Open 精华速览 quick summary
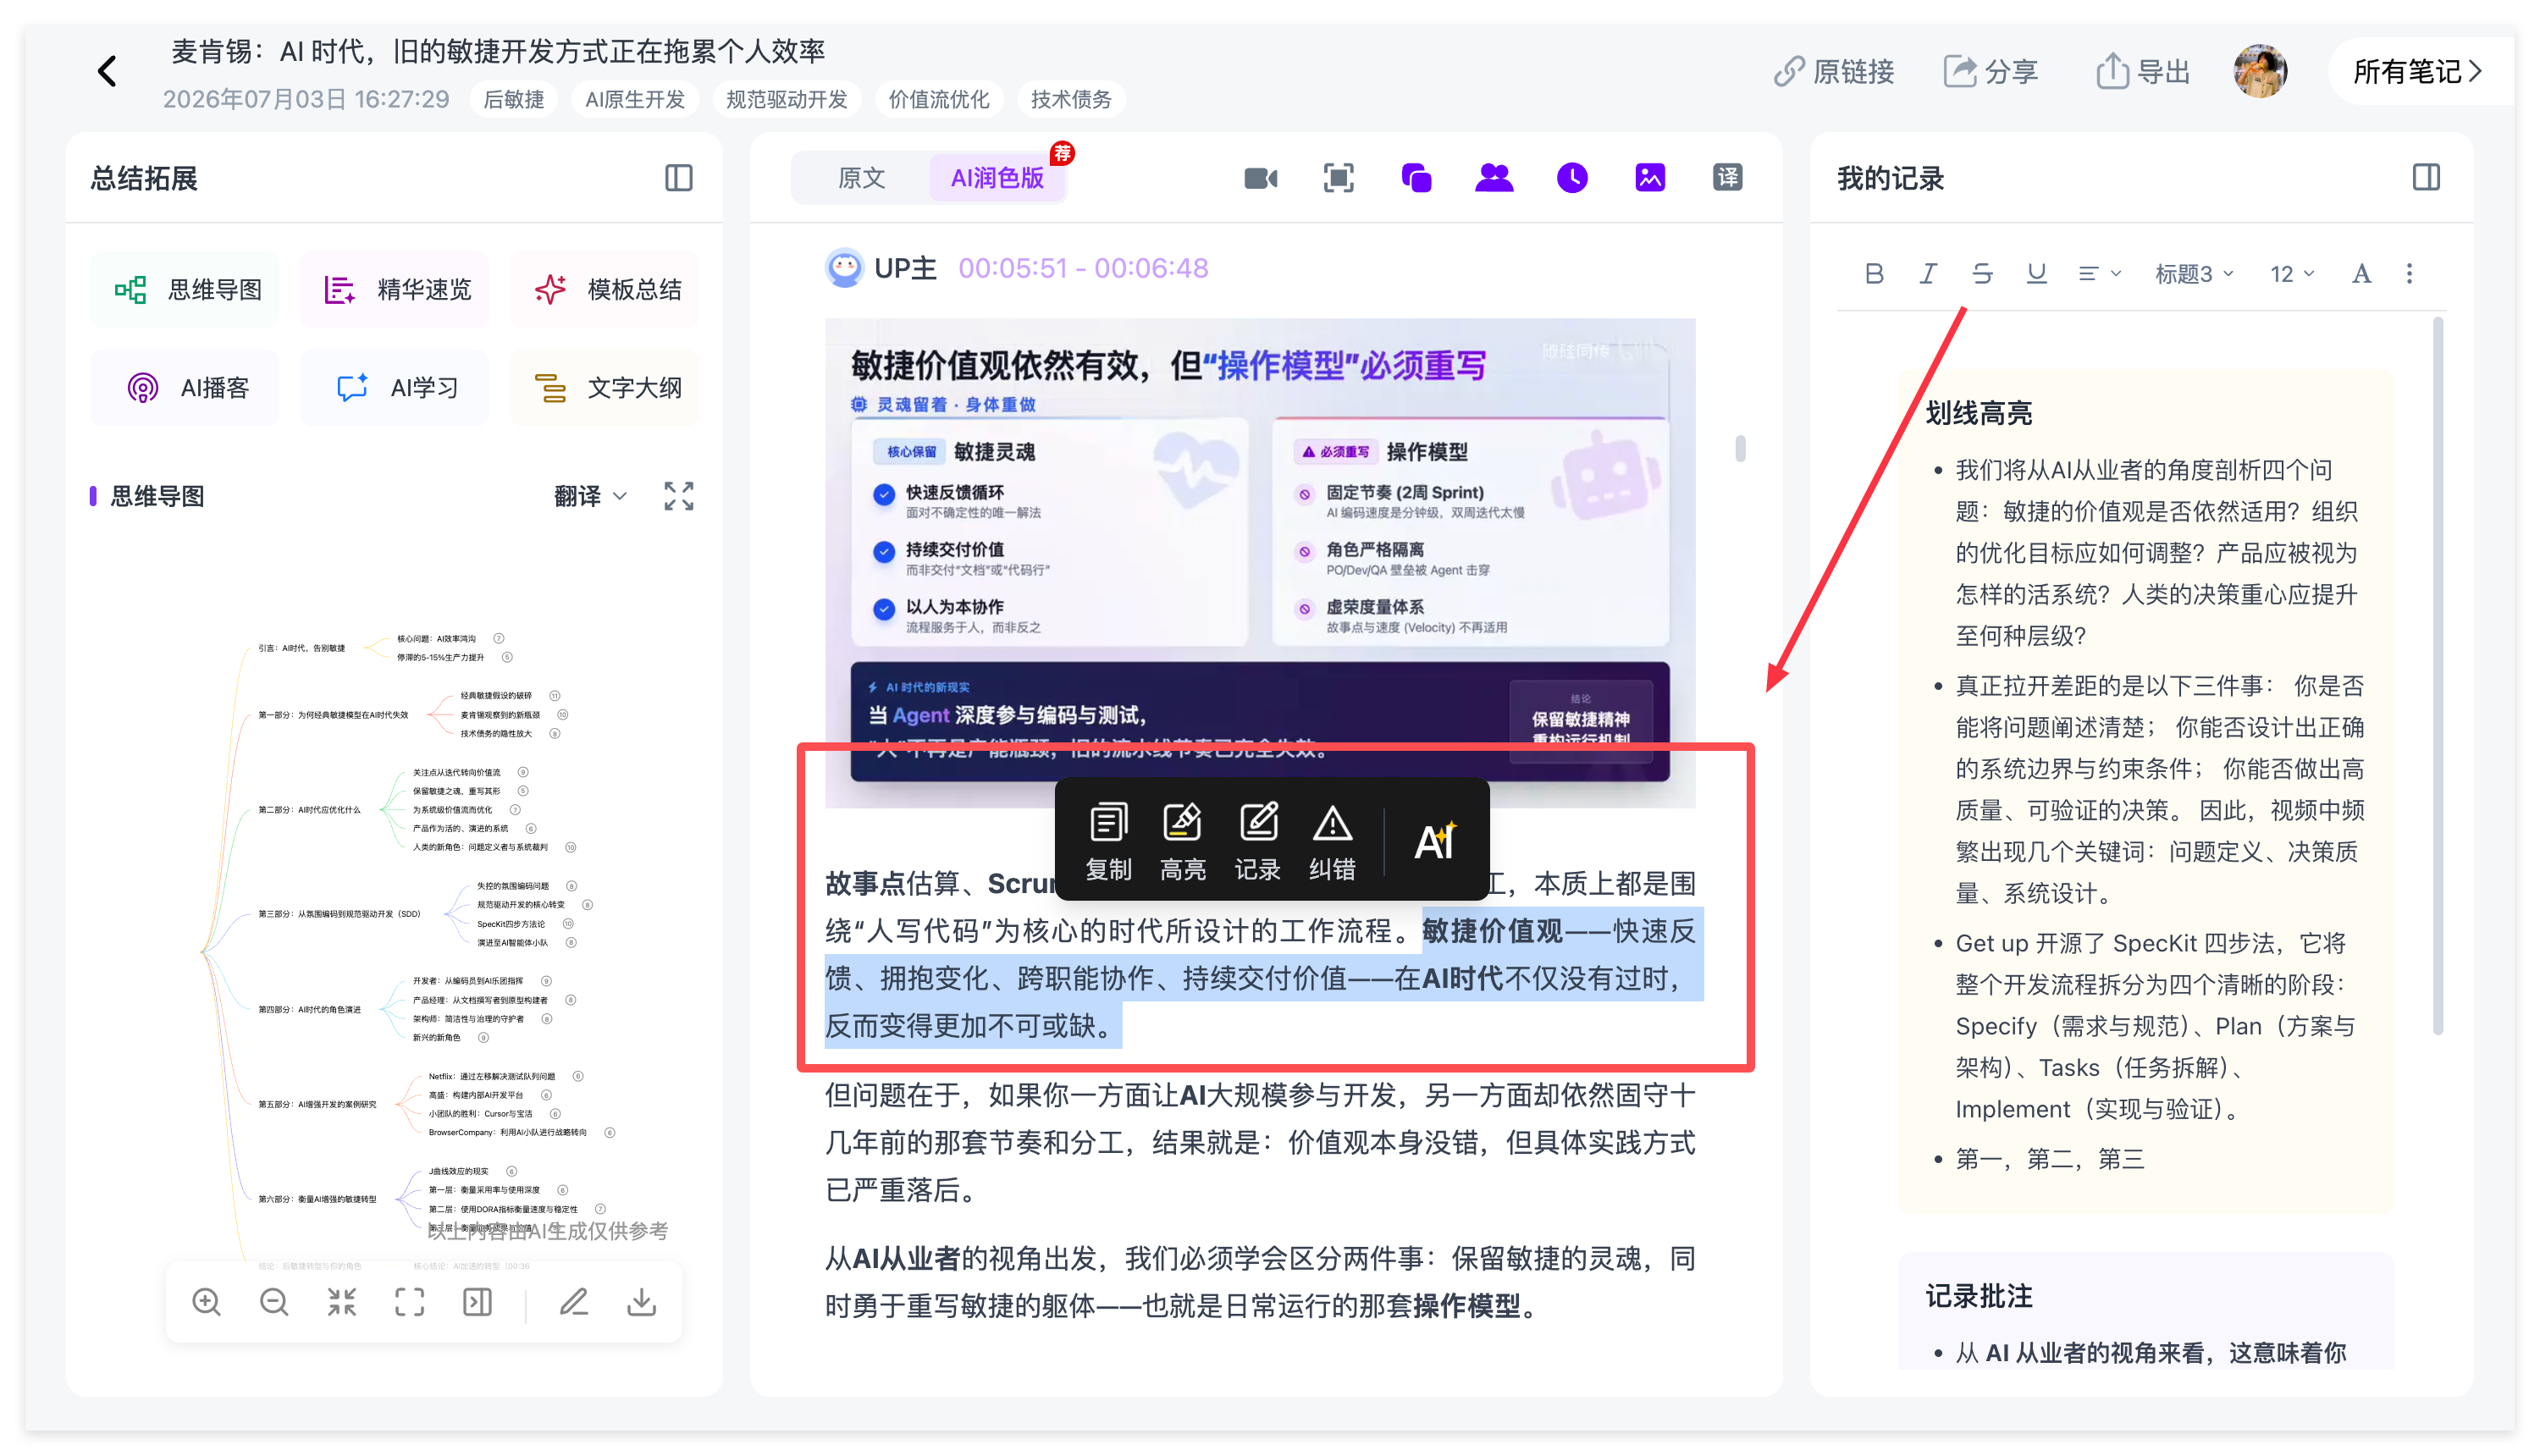 point(396,290)
